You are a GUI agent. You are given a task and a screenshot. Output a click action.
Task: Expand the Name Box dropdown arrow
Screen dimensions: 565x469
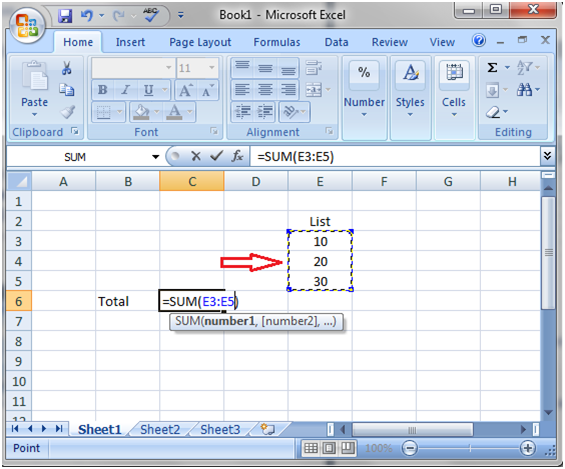pos(155,157)
